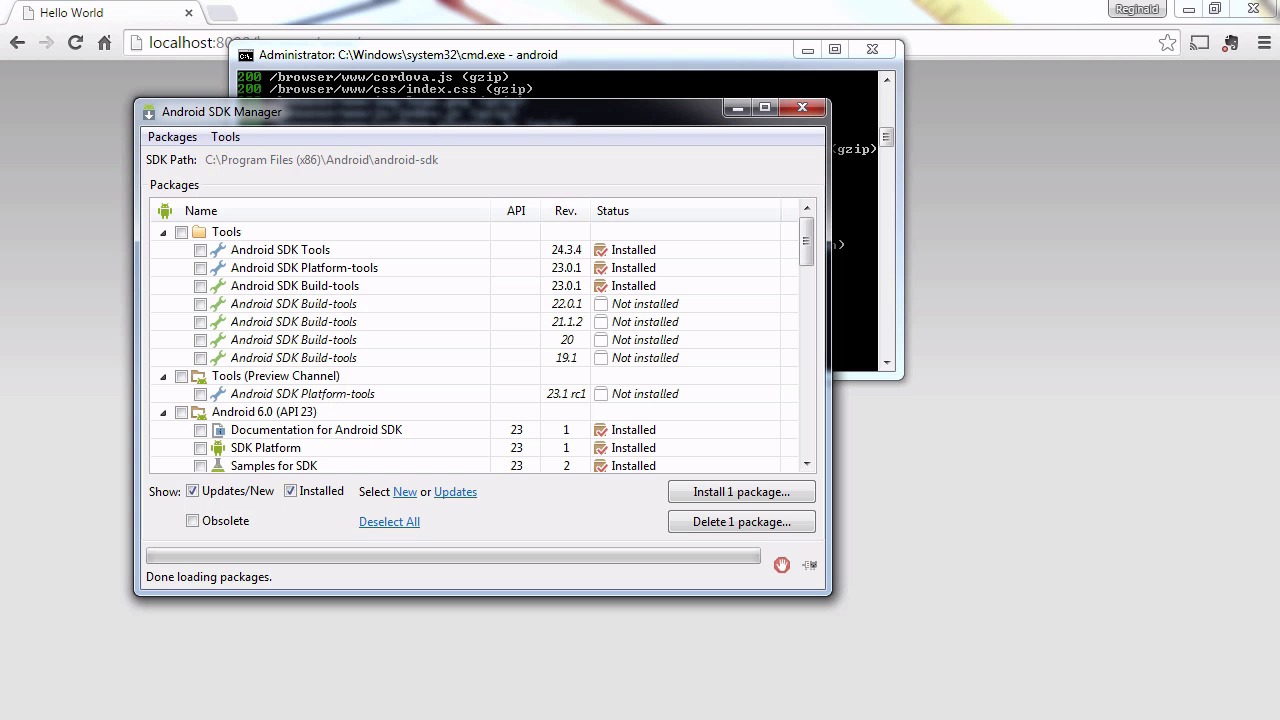The image size is (1280, 720).
Task: Click the browser back arrow
Action: coord(17,42)
